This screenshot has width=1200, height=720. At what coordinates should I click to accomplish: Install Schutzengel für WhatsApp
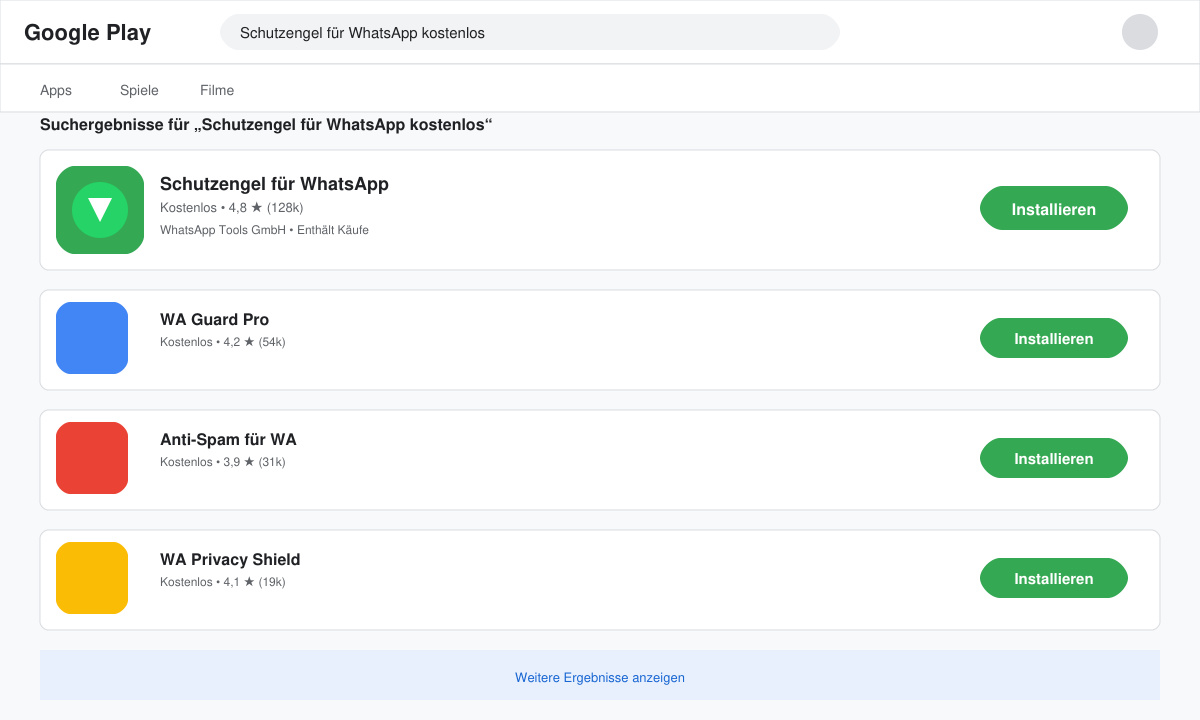tap(1054, 208)
